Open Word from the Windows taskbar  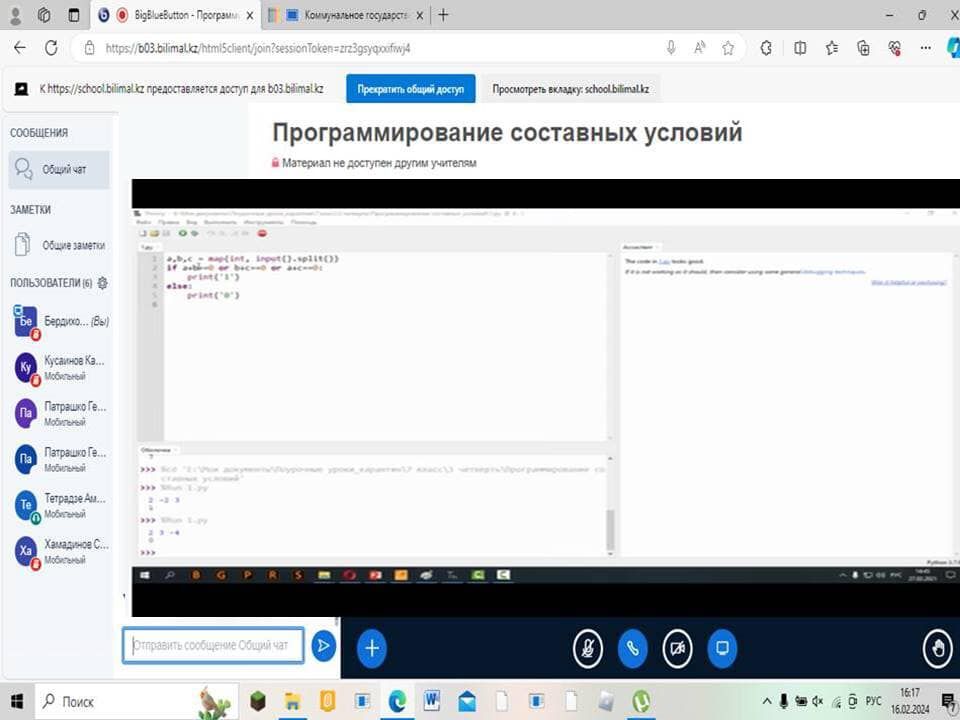(x=431, y=701)
